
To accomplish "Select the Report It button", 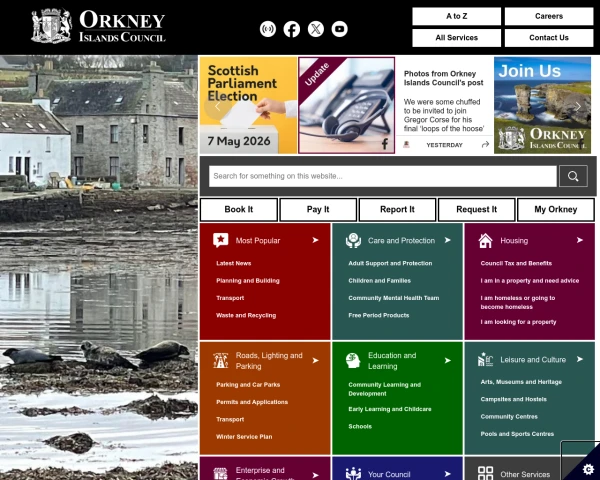I will tap(397, 209).
